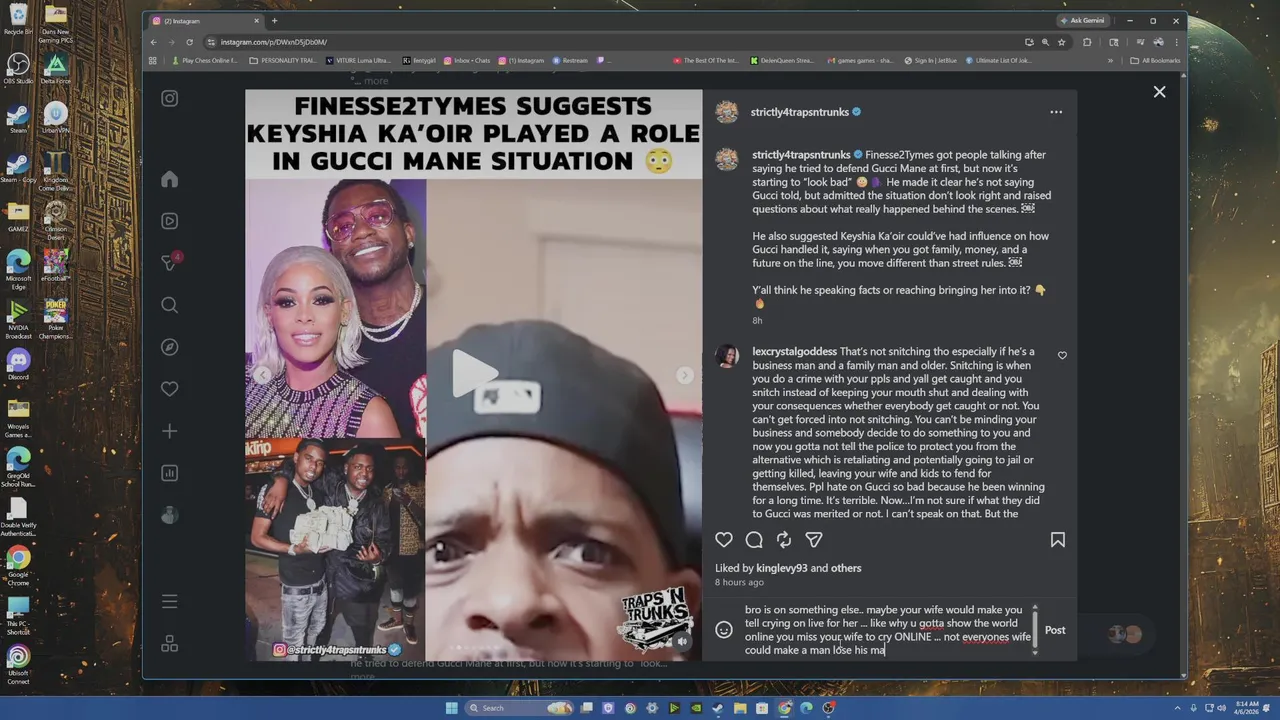Open the Windows Start menu
The height and width of the screenshot is (720, 1280).
pyautogui.click(x=451, y=708)
